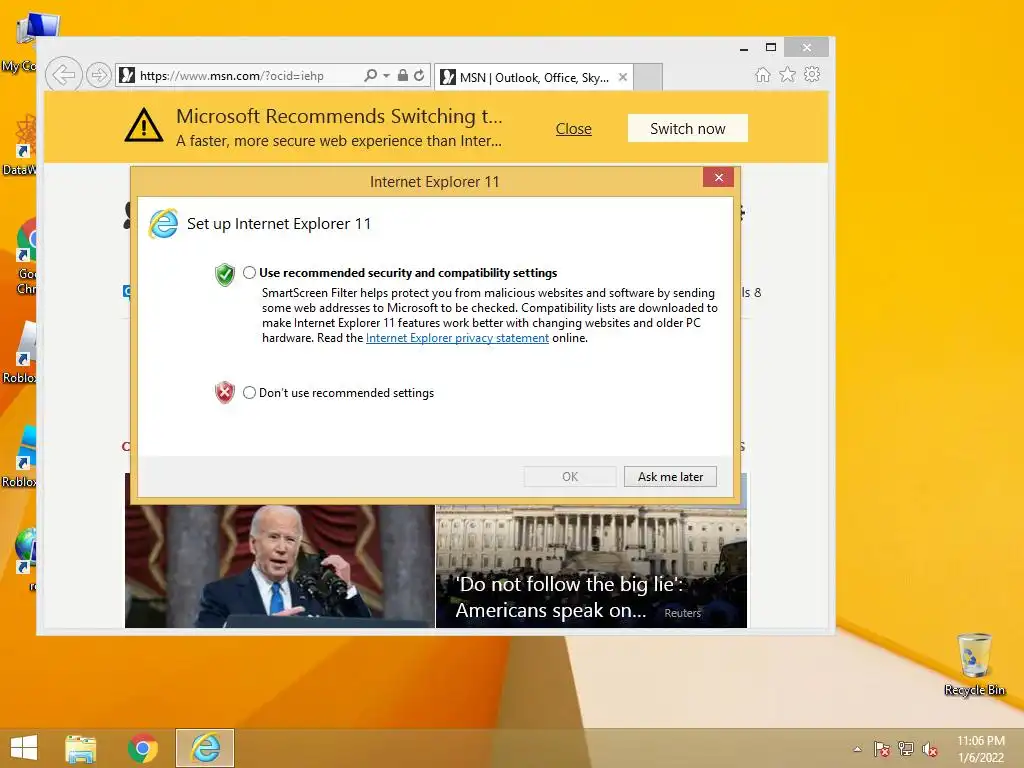The height and width of the screenshot is (768, 1024).
Task: Click the red shield X icon
Action: [x=225, y=392]
